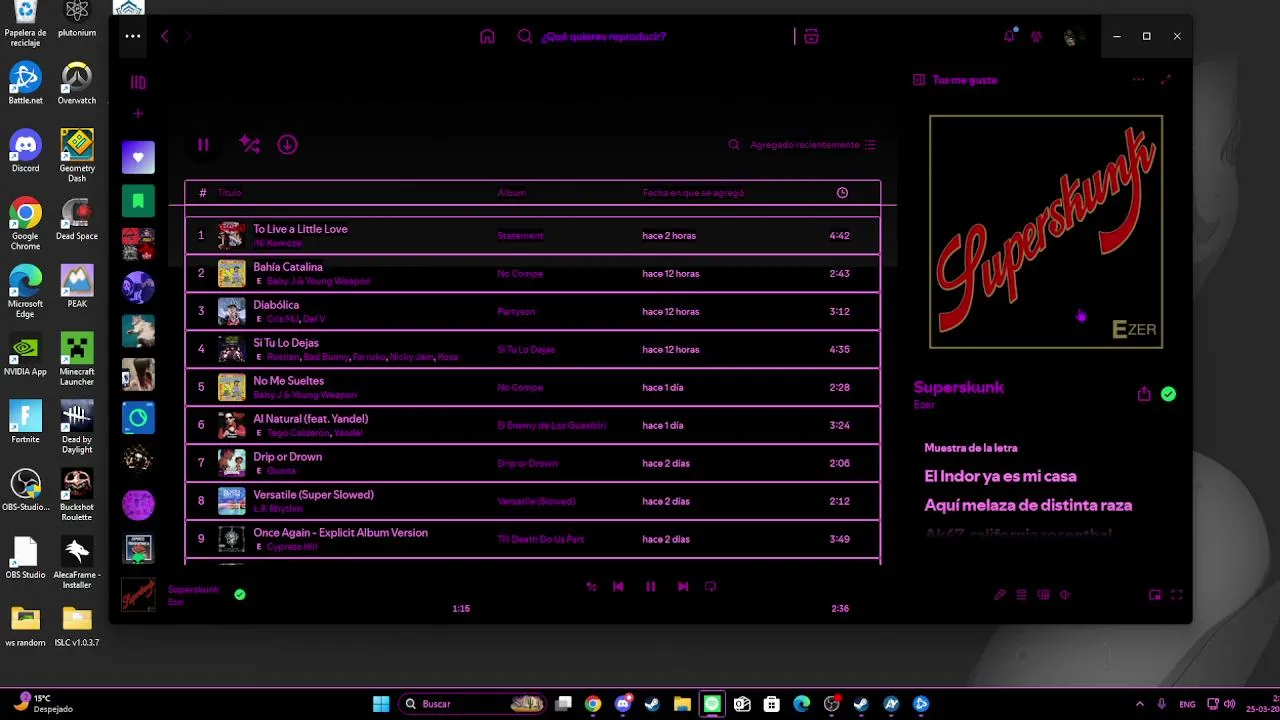This screenshot has height=720, width=1280.
Task: Open the 'Tus me gusta' panel header
Action: (x=964, y=80)
